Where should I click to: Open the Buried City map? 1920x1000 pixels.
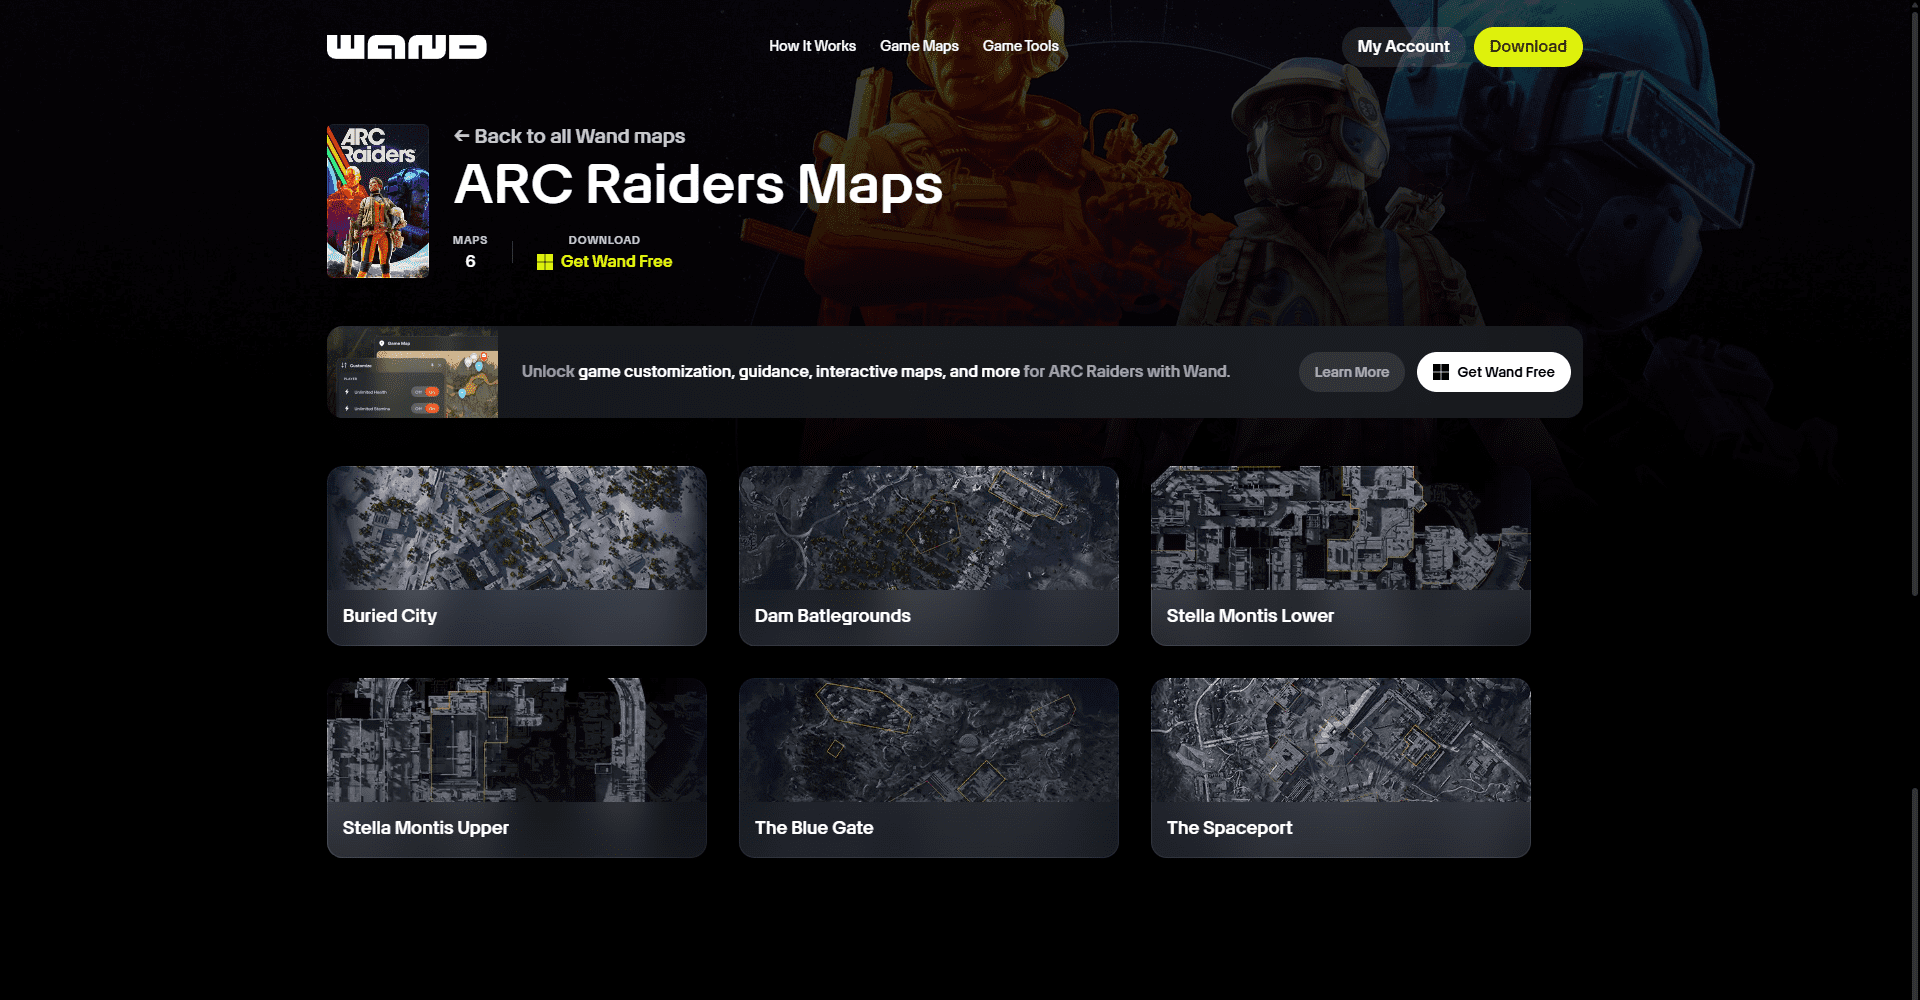click(516, 555)
